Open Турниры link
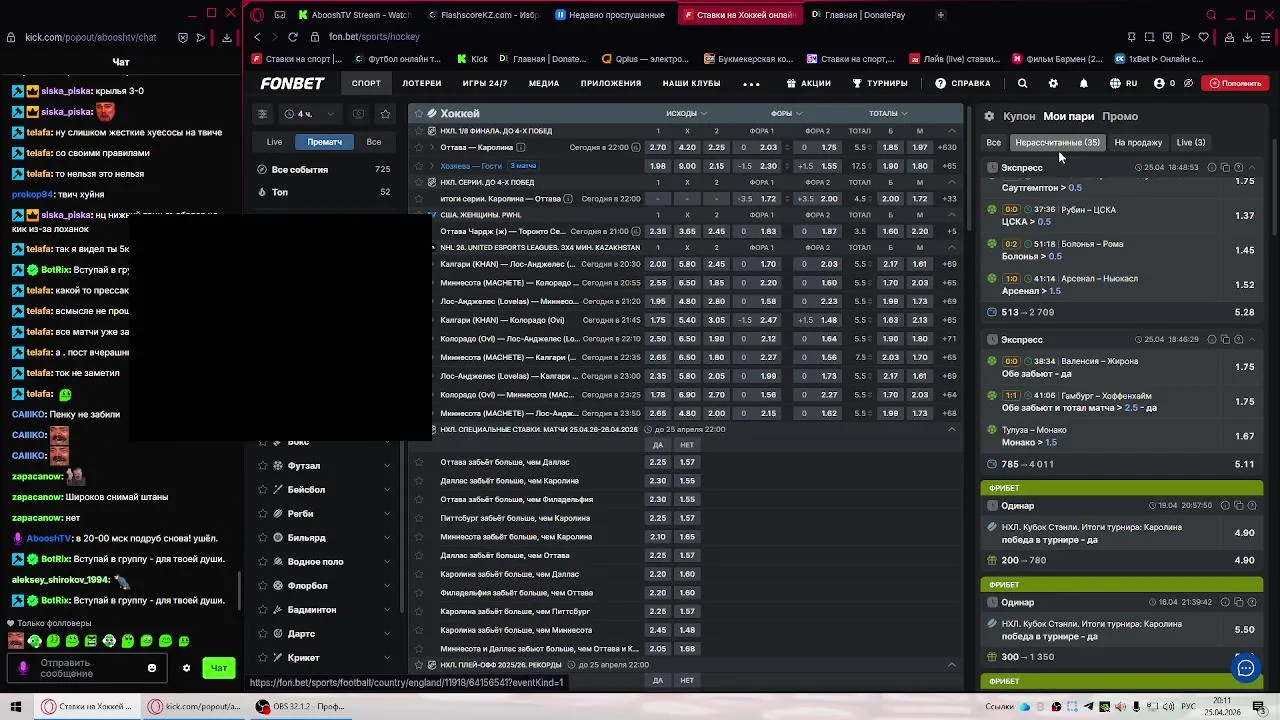The width and height of the screenshot is (1280, 720). point(880,84)
